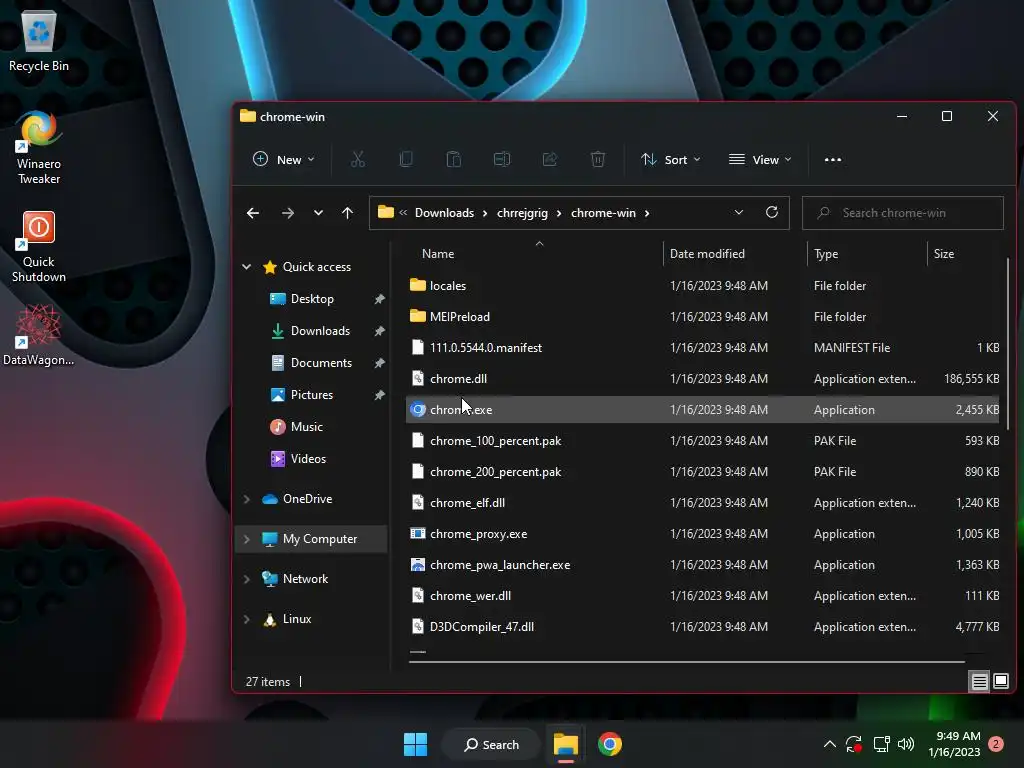Open Videos in the navigation pane
Screen dimensions: 1024x768
point(308,458)
